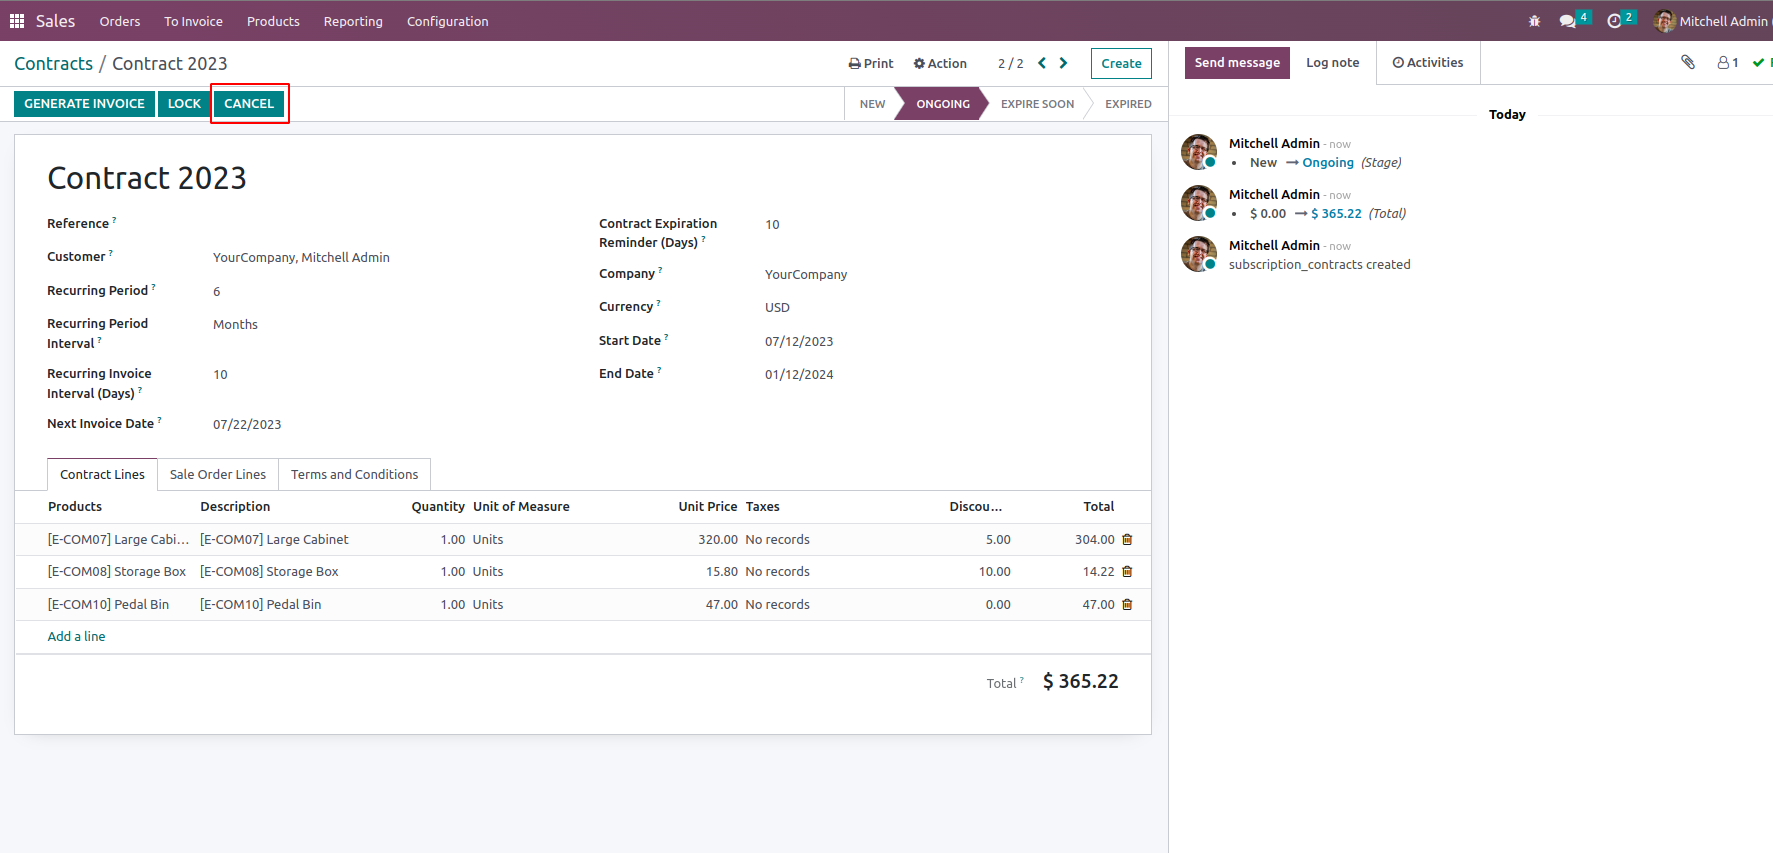The width and height of the screenshot is (1773, 853).
Task: Open the Print dropdown
Action: 871,63
